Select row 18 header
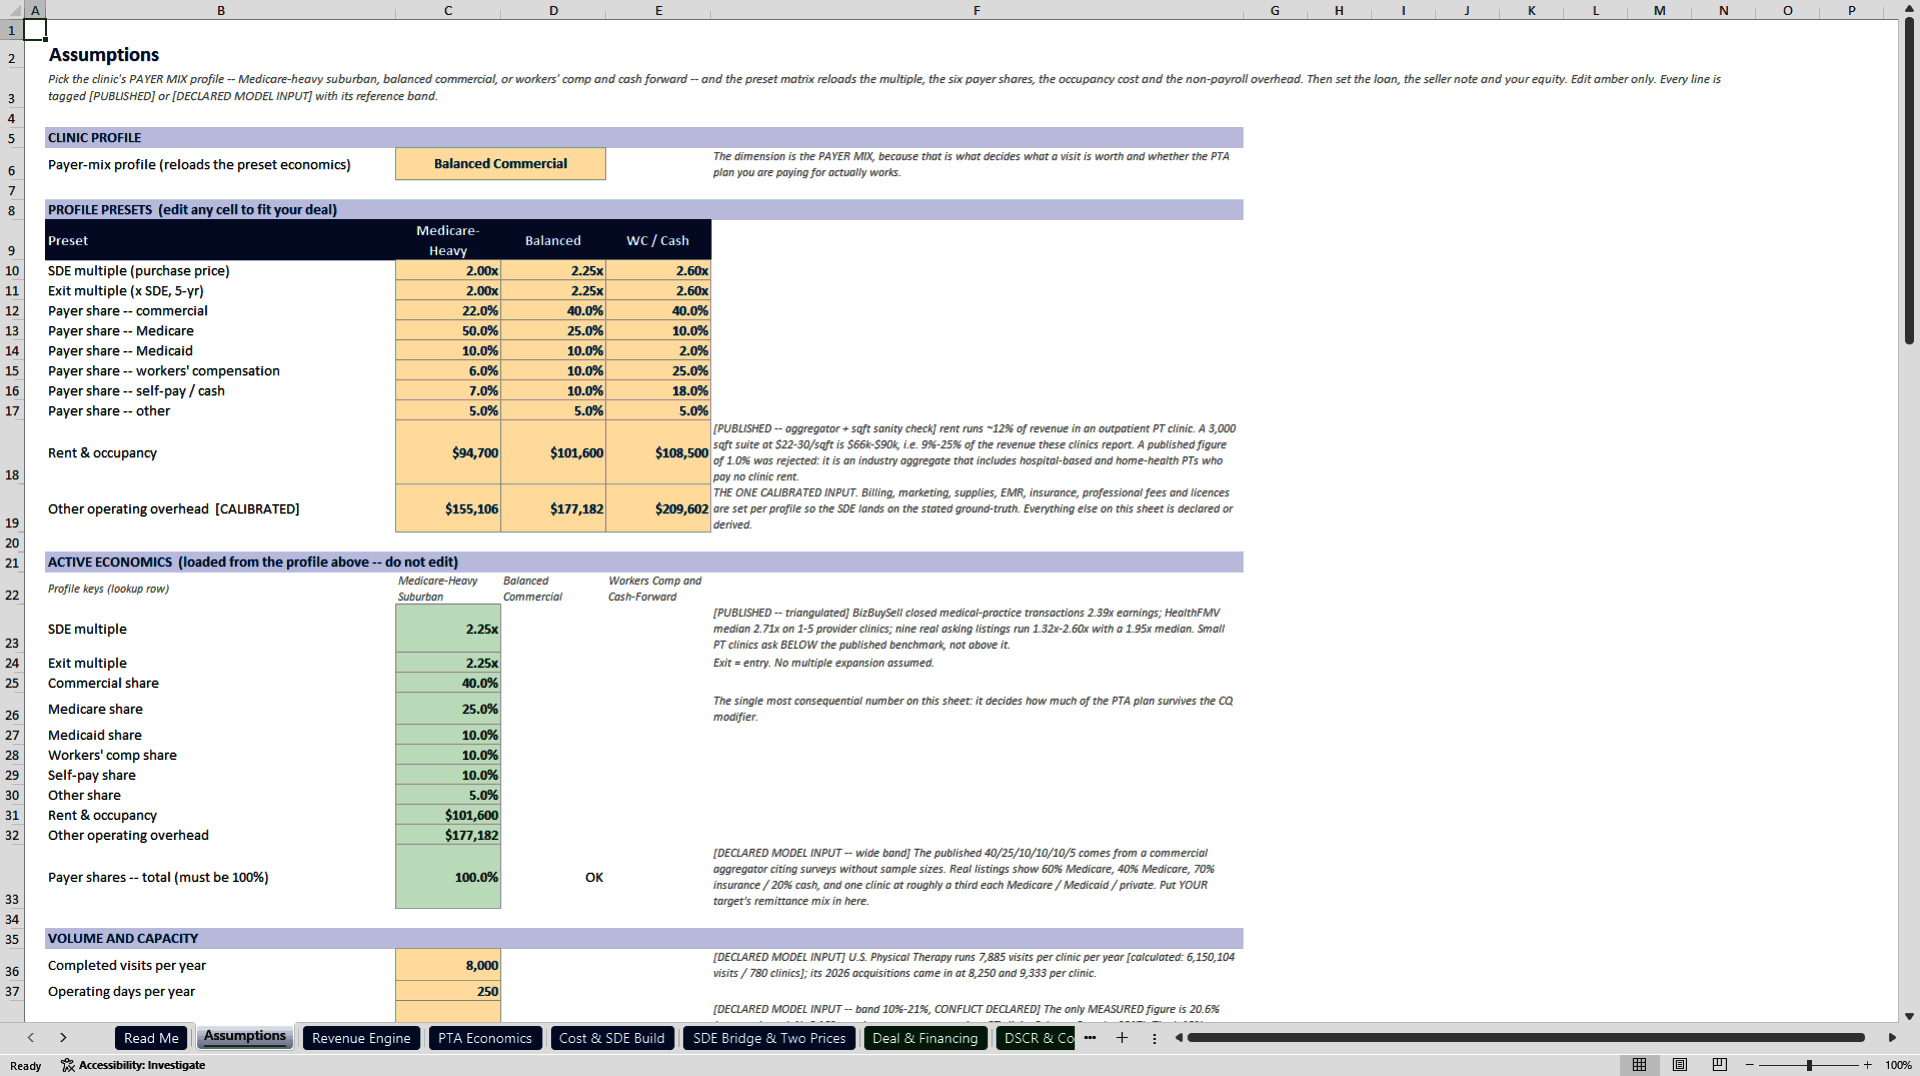Viewport: 1920px width, 1076px height. [x=12, y=452]
